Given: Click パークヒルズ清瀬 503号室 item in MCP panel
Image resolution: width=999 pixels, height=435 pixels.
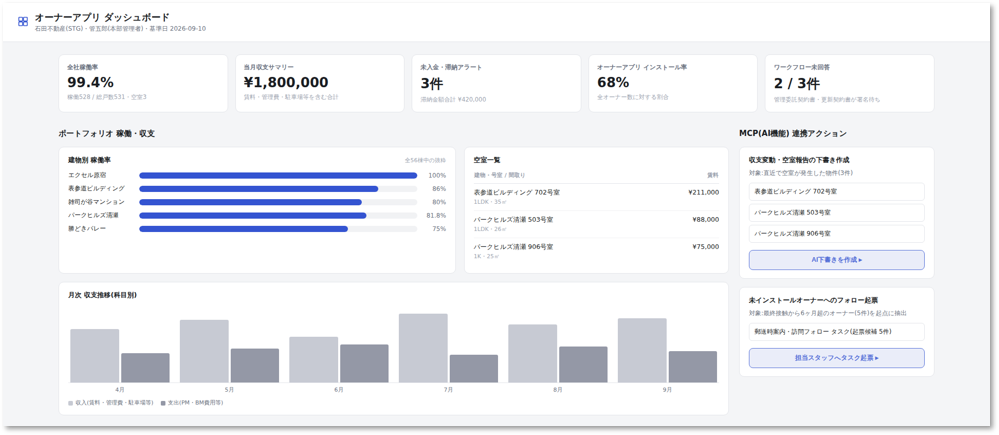Looking at the screenshot, I should [836, 213].
